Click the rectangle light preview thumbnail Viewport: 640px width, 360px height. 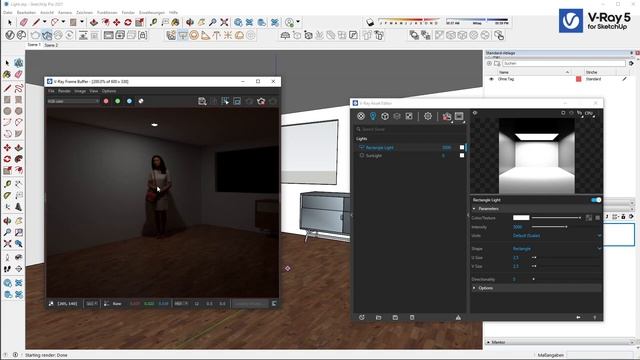pos(536,156)
